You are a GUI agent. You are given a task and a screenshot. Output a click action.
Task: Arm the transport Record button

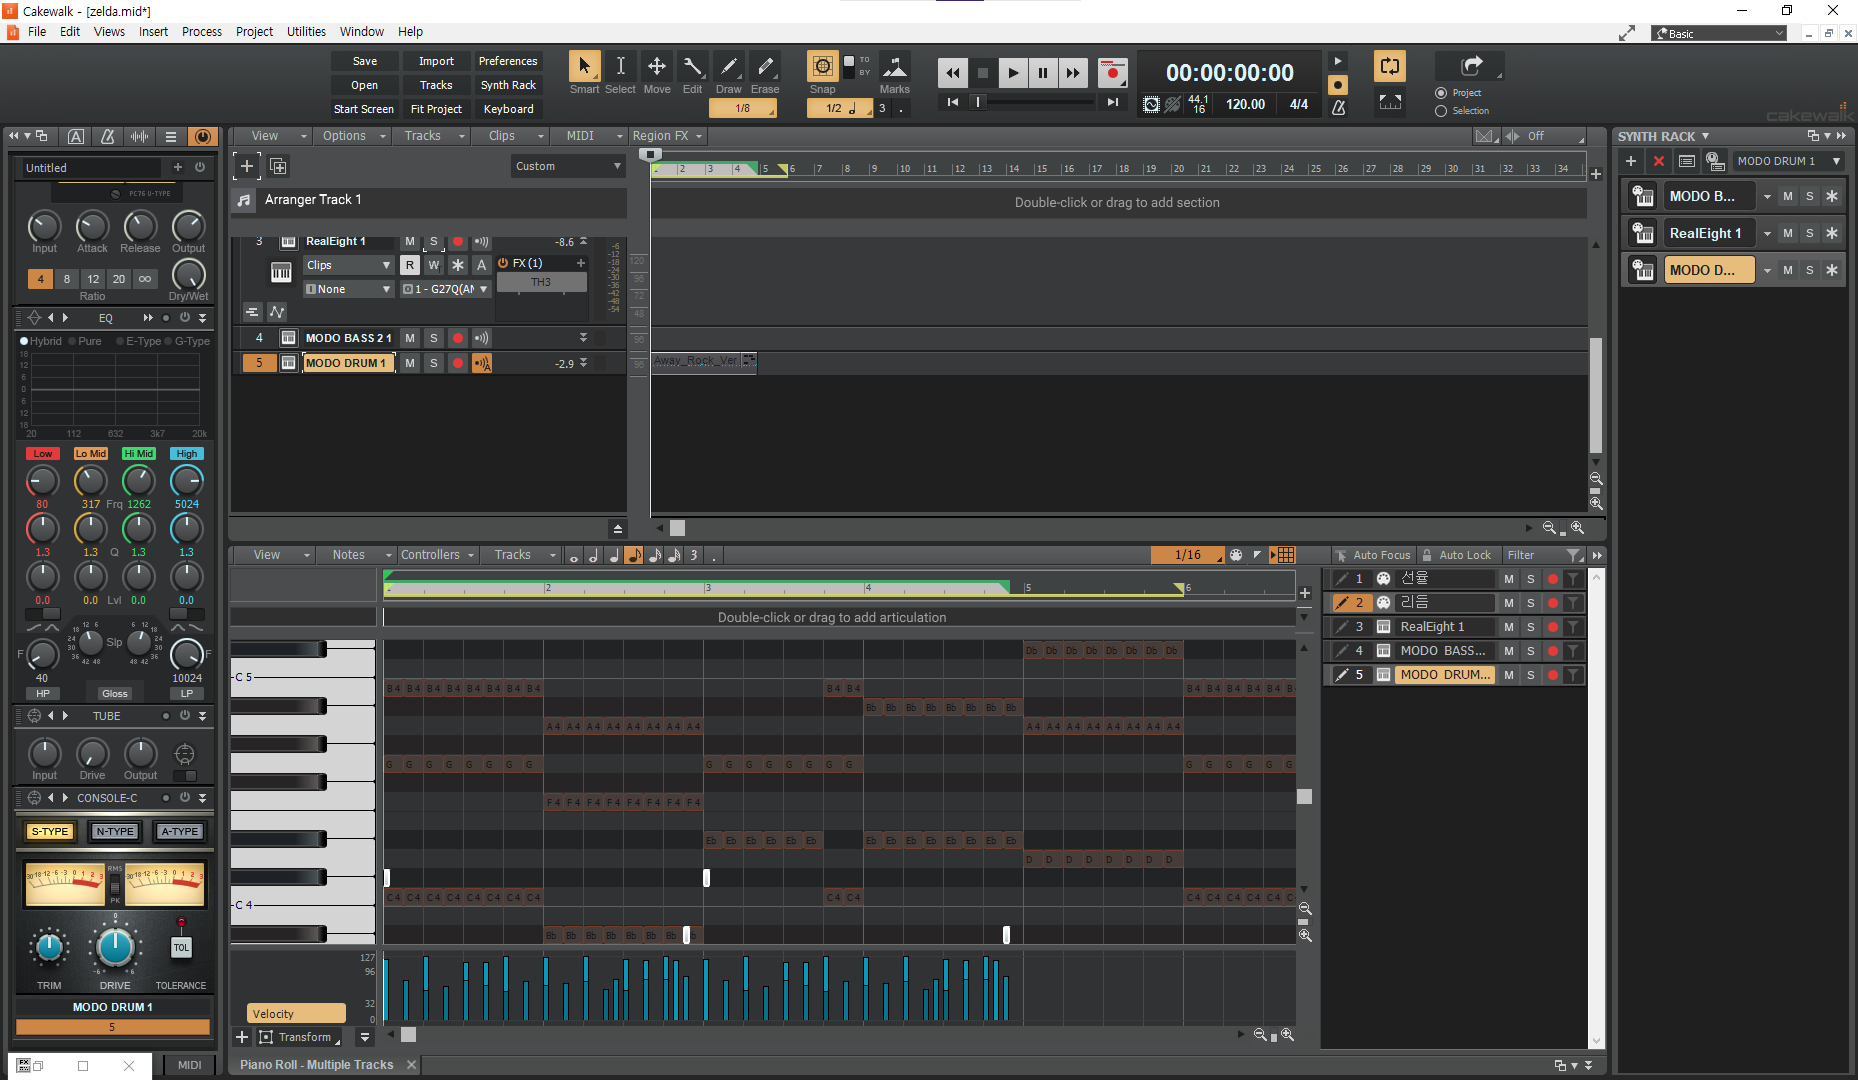point(1112,73)
